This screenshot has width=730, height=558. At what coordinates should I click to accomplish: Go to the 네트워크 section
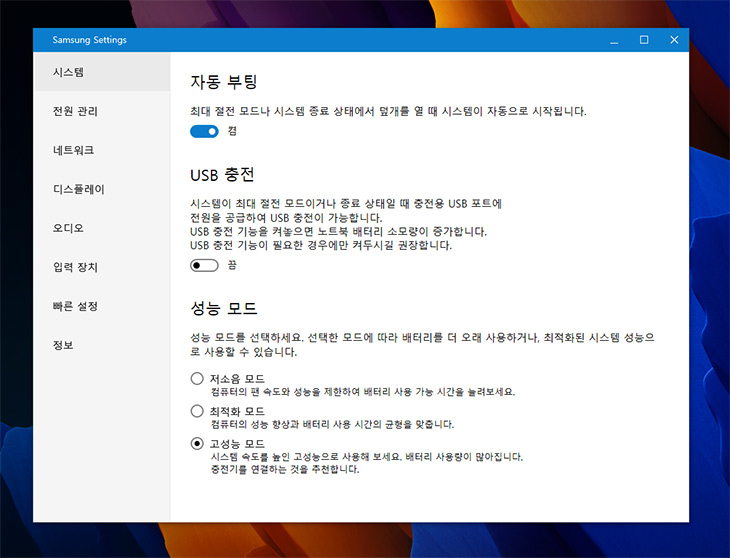[x=101, y=150]
